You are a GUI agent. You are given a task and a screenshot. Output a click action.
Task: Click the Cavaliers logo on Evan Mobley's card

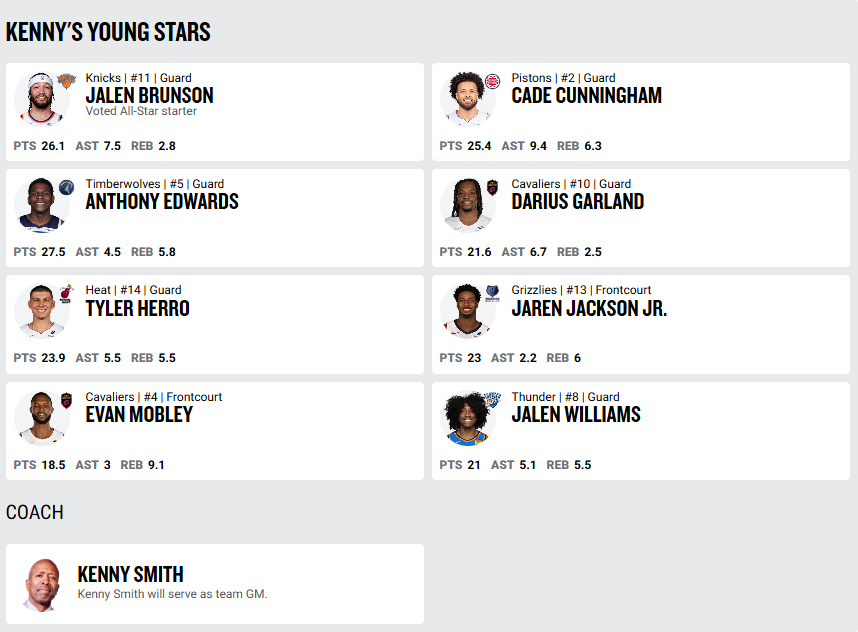pyautogui.click(x=66, y=400)
